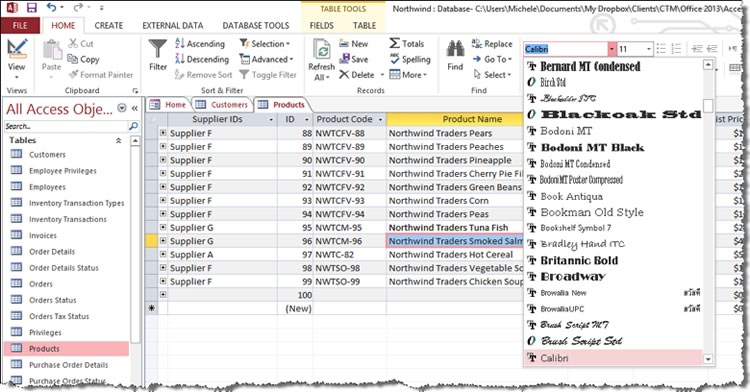The height and width of the screenshot is (392, 750).
Task: Switch to the DATABASE TOOLS tab
Action: coord(256,25)
